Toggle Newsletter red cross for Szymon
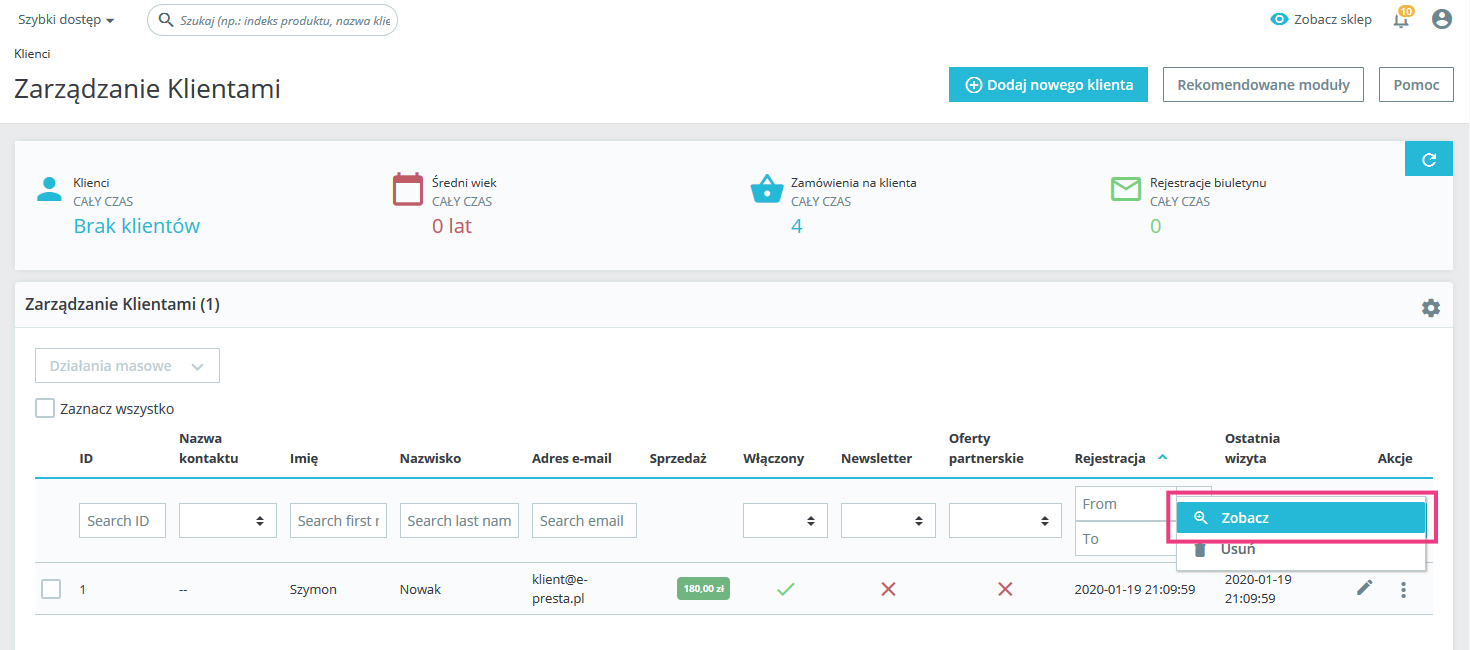 click(x=888, y=590)
